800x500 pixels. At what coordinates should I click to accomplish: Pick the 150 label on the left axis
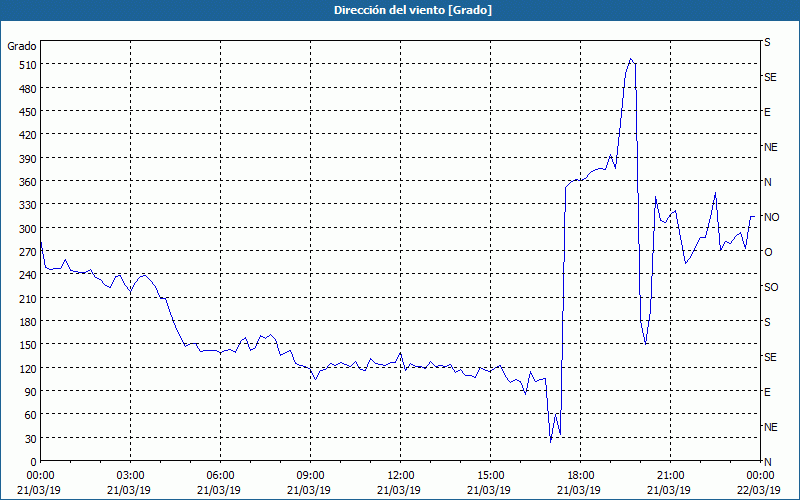[x=28, y=345]
